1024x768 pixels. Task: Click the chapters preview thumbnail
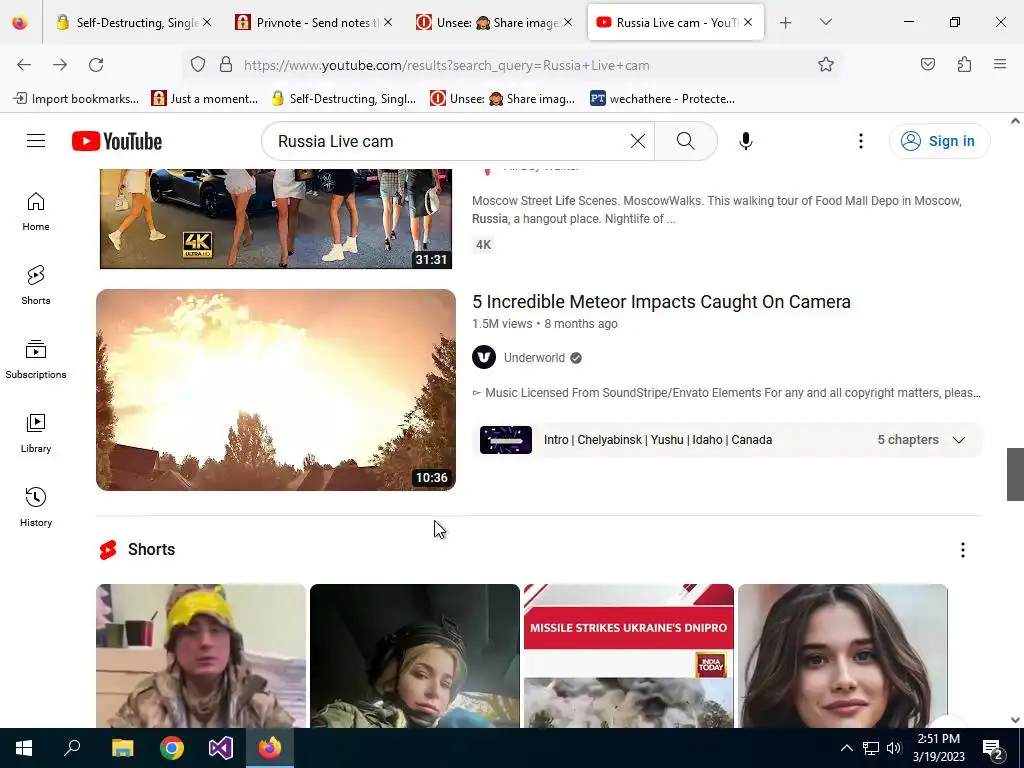pos(505,440)
